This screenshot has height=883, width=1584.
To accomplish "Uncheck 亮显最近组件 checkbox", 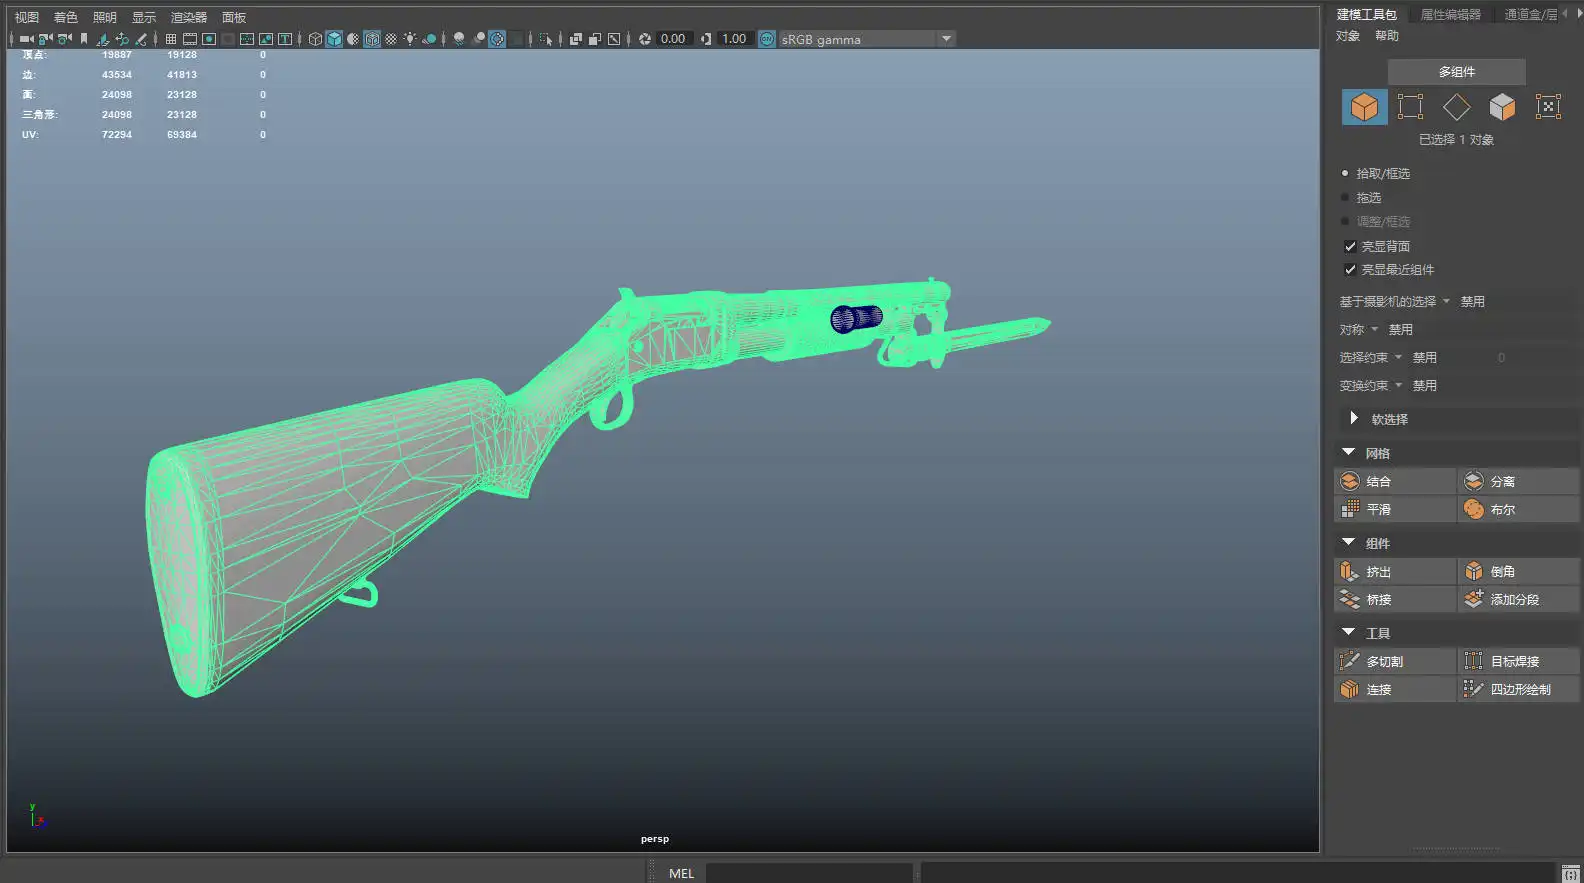I will click(1350, 270).
